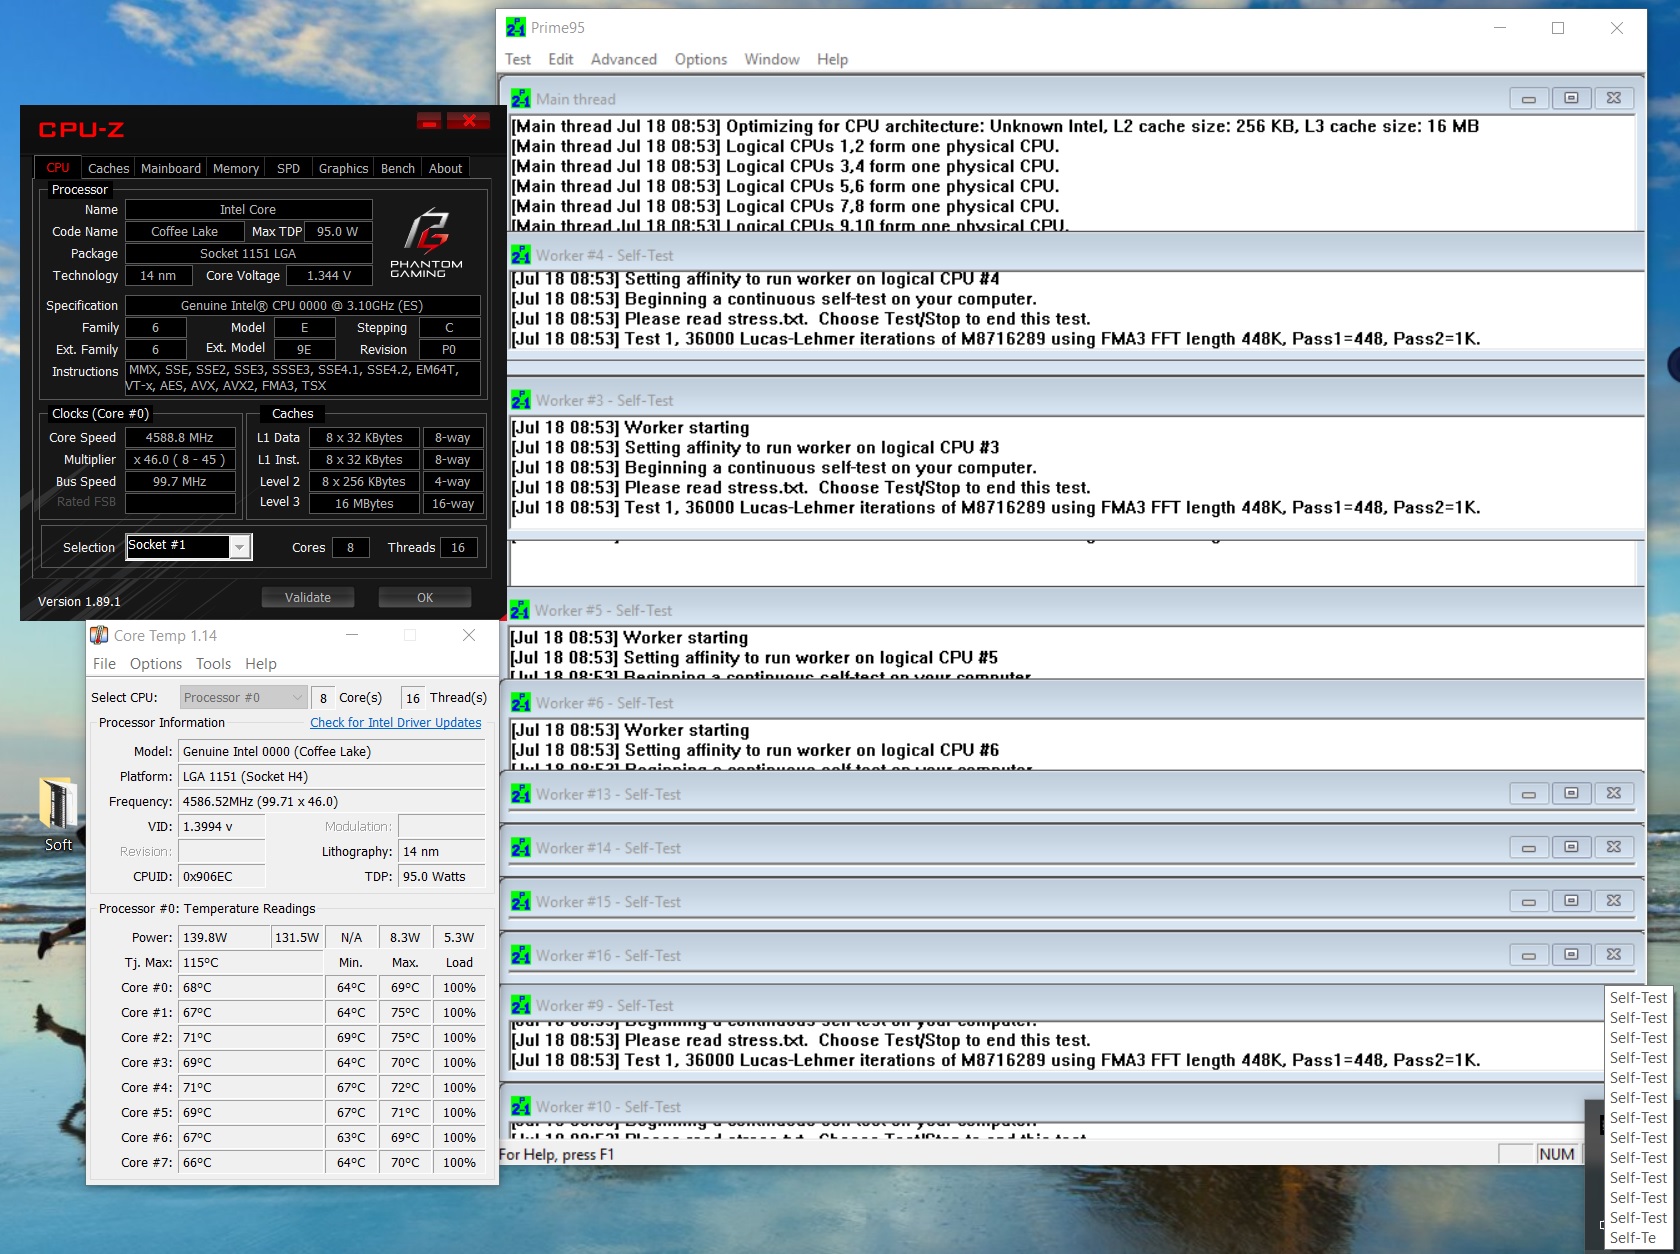
Task: Open the Advanced menu in Prime95
Action: coord(623,59)
